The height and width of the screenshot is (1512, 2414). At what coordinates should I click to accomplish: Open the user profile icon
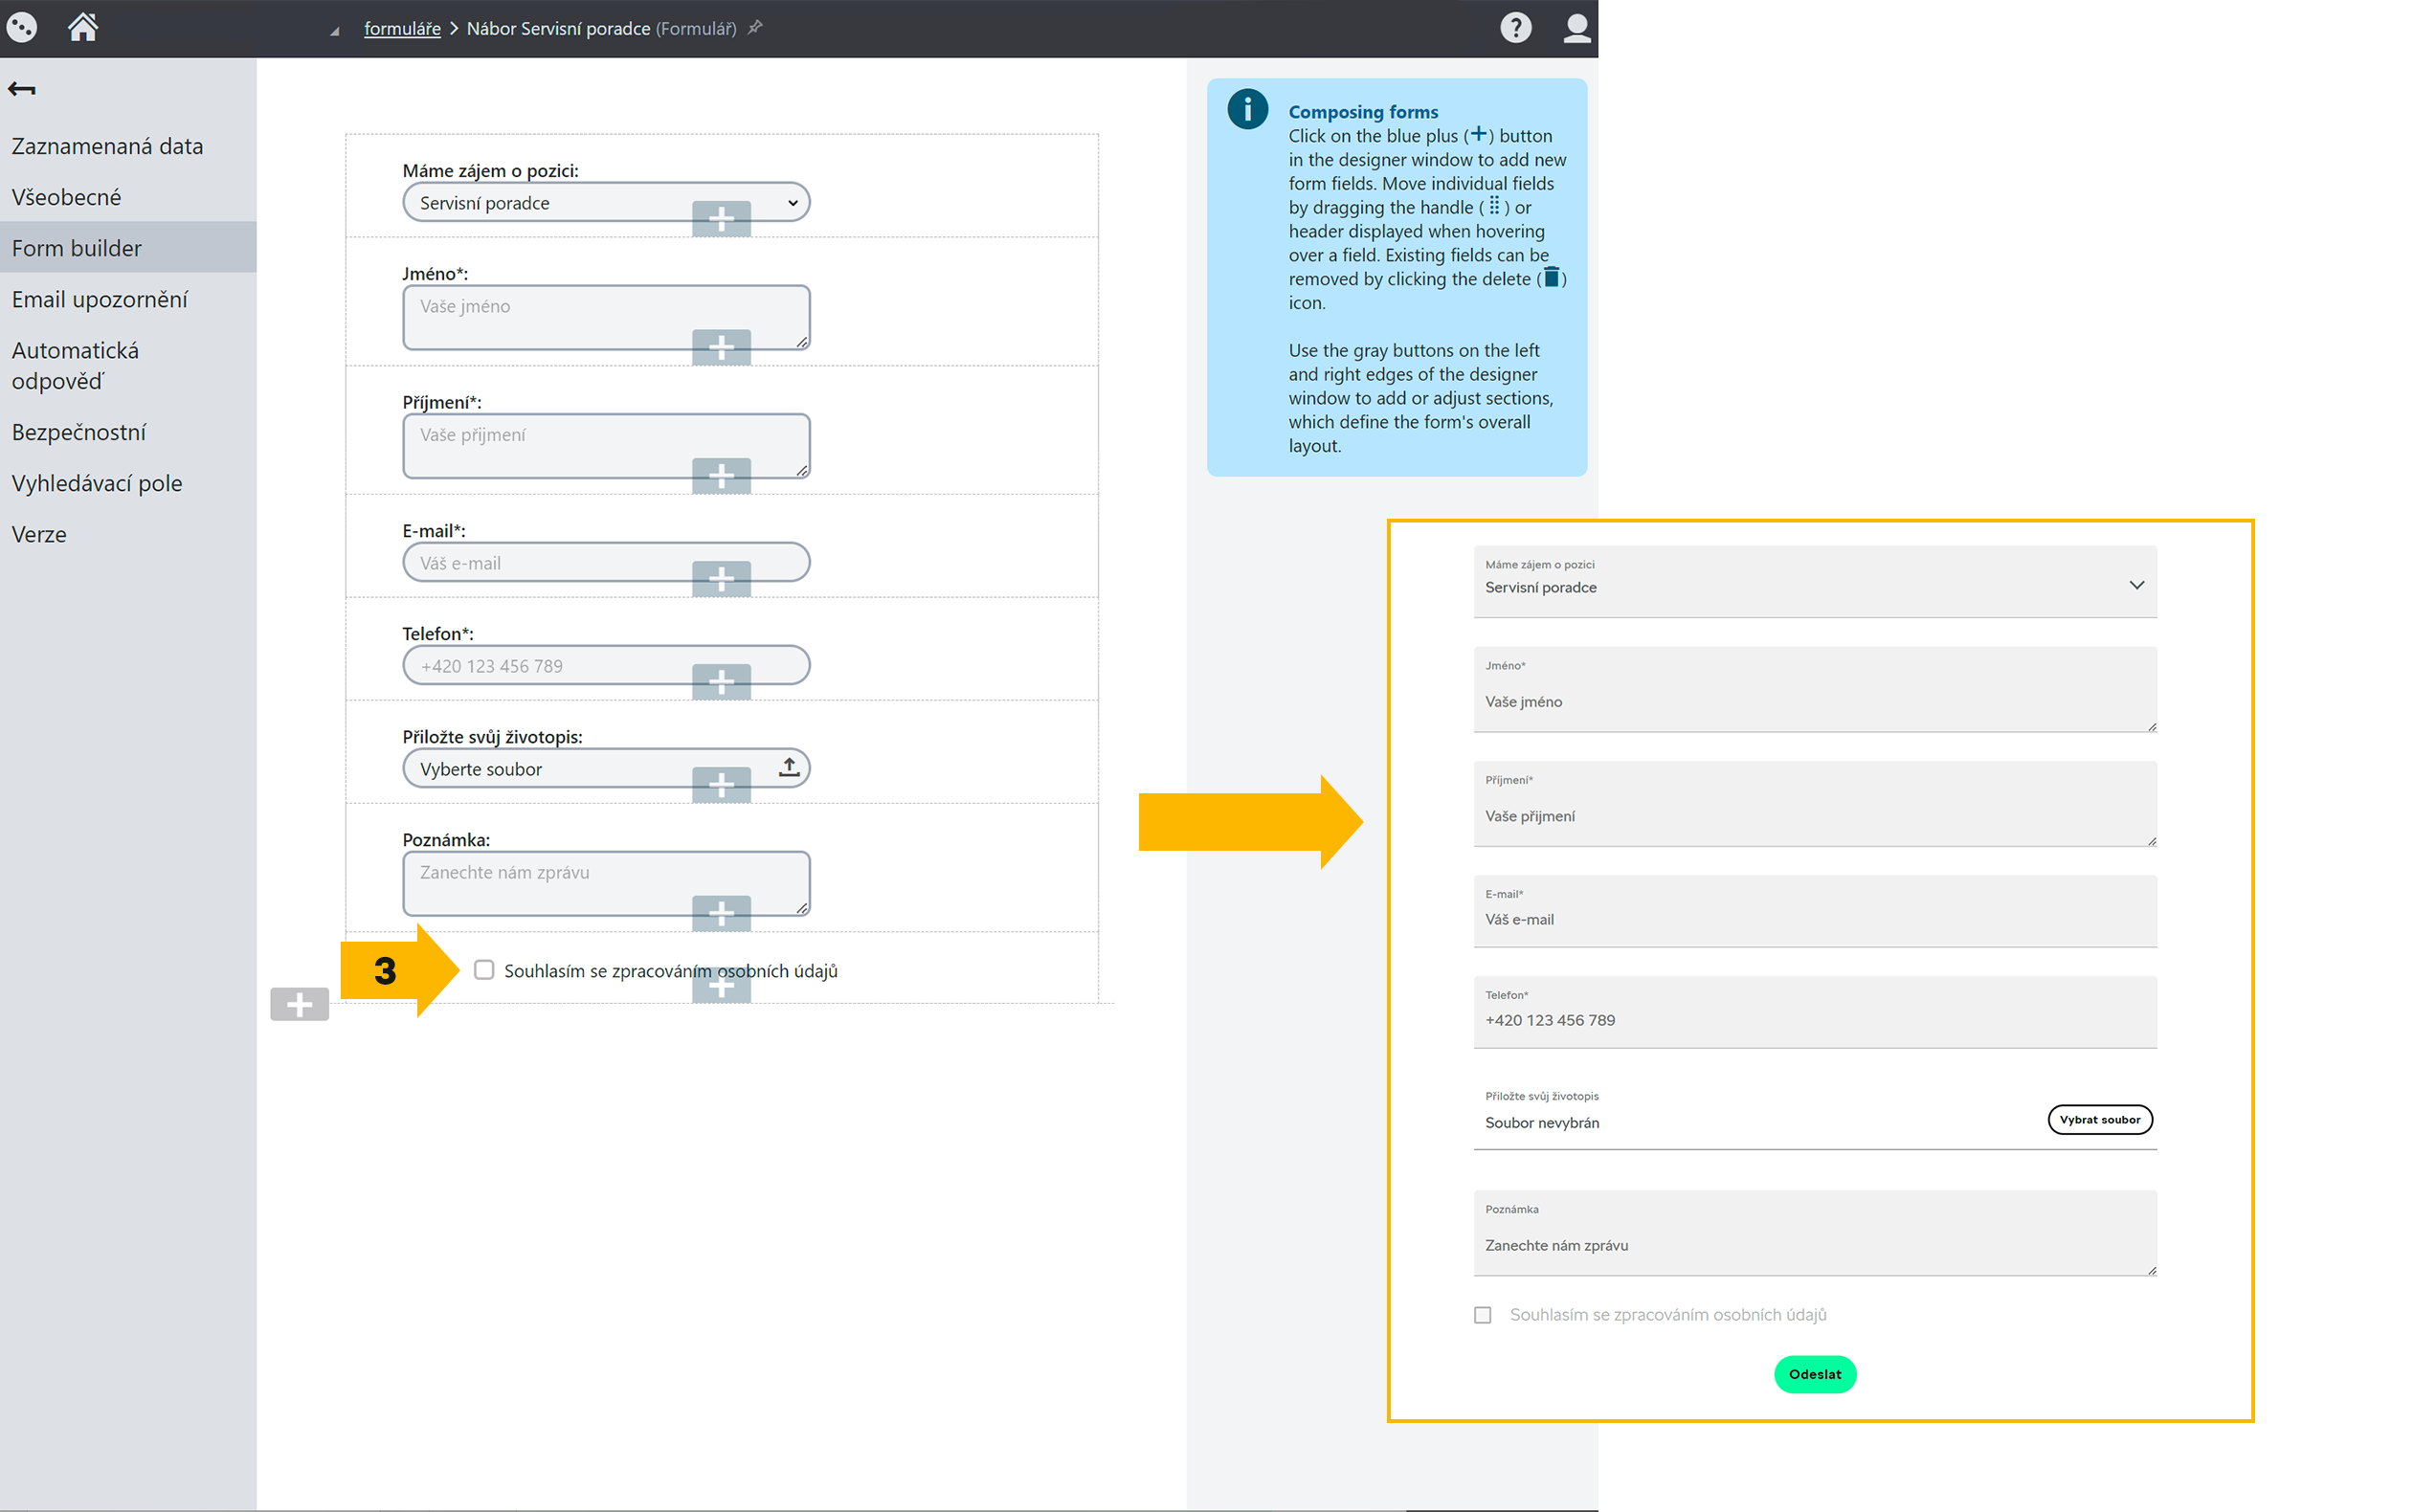pyautogui.click(x=1576, y=27)
